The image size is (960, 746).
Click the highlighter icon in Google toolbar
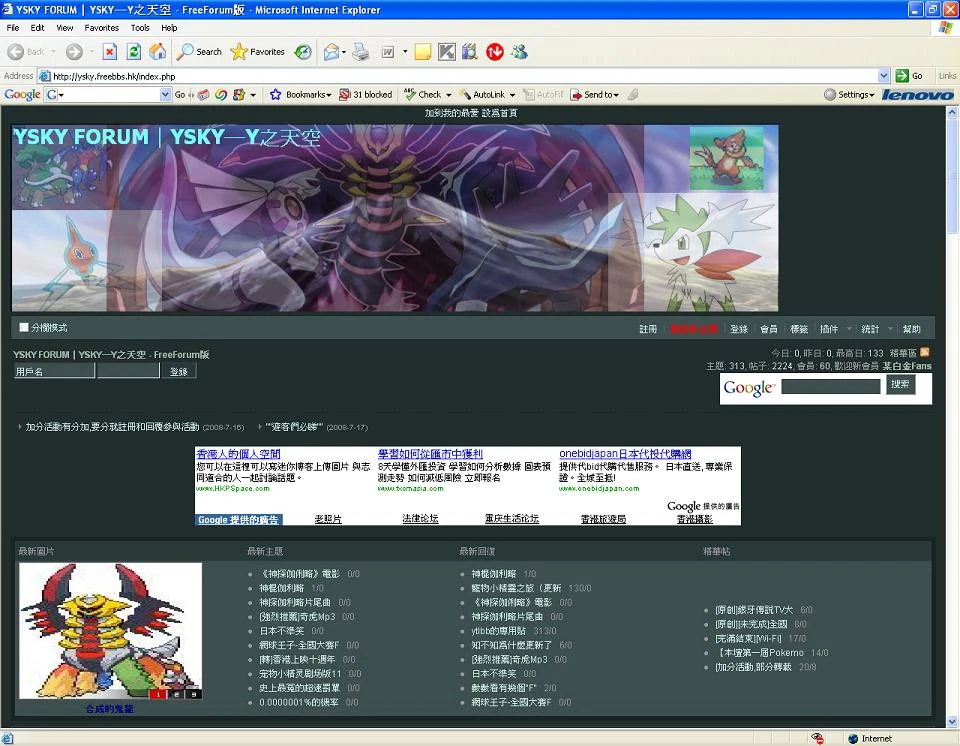pyautogui.click(x=633, y=94)
